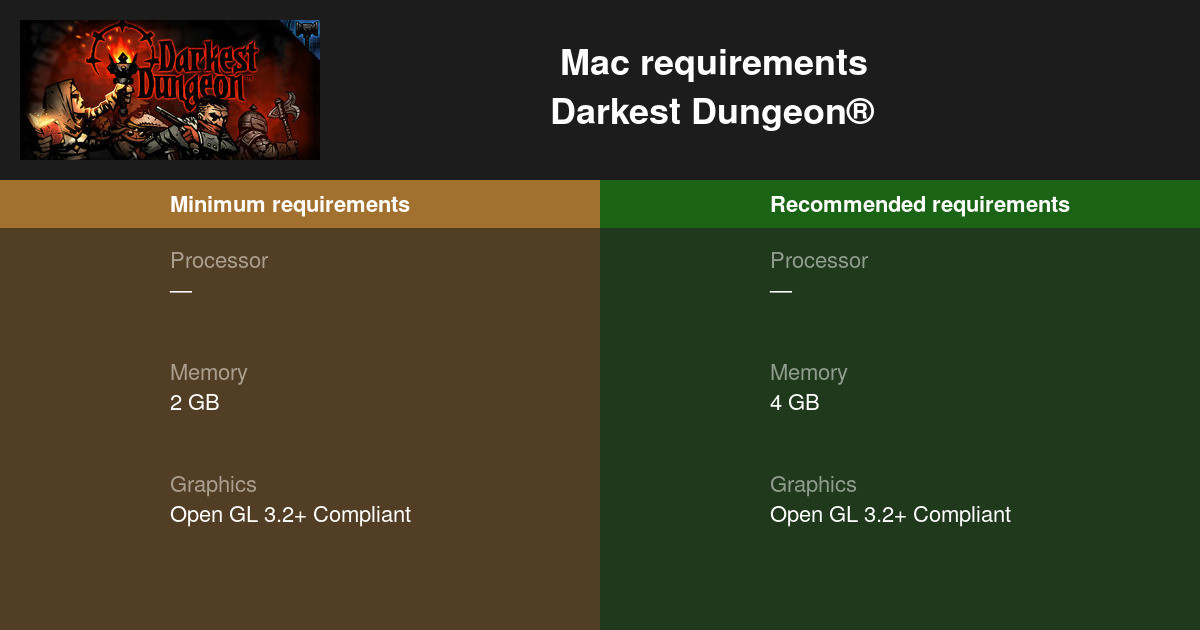The height and width of the screenshot is (630, 1200).
Task: Click the processor dash under Minimum requirements
Action: click(181, 291)
